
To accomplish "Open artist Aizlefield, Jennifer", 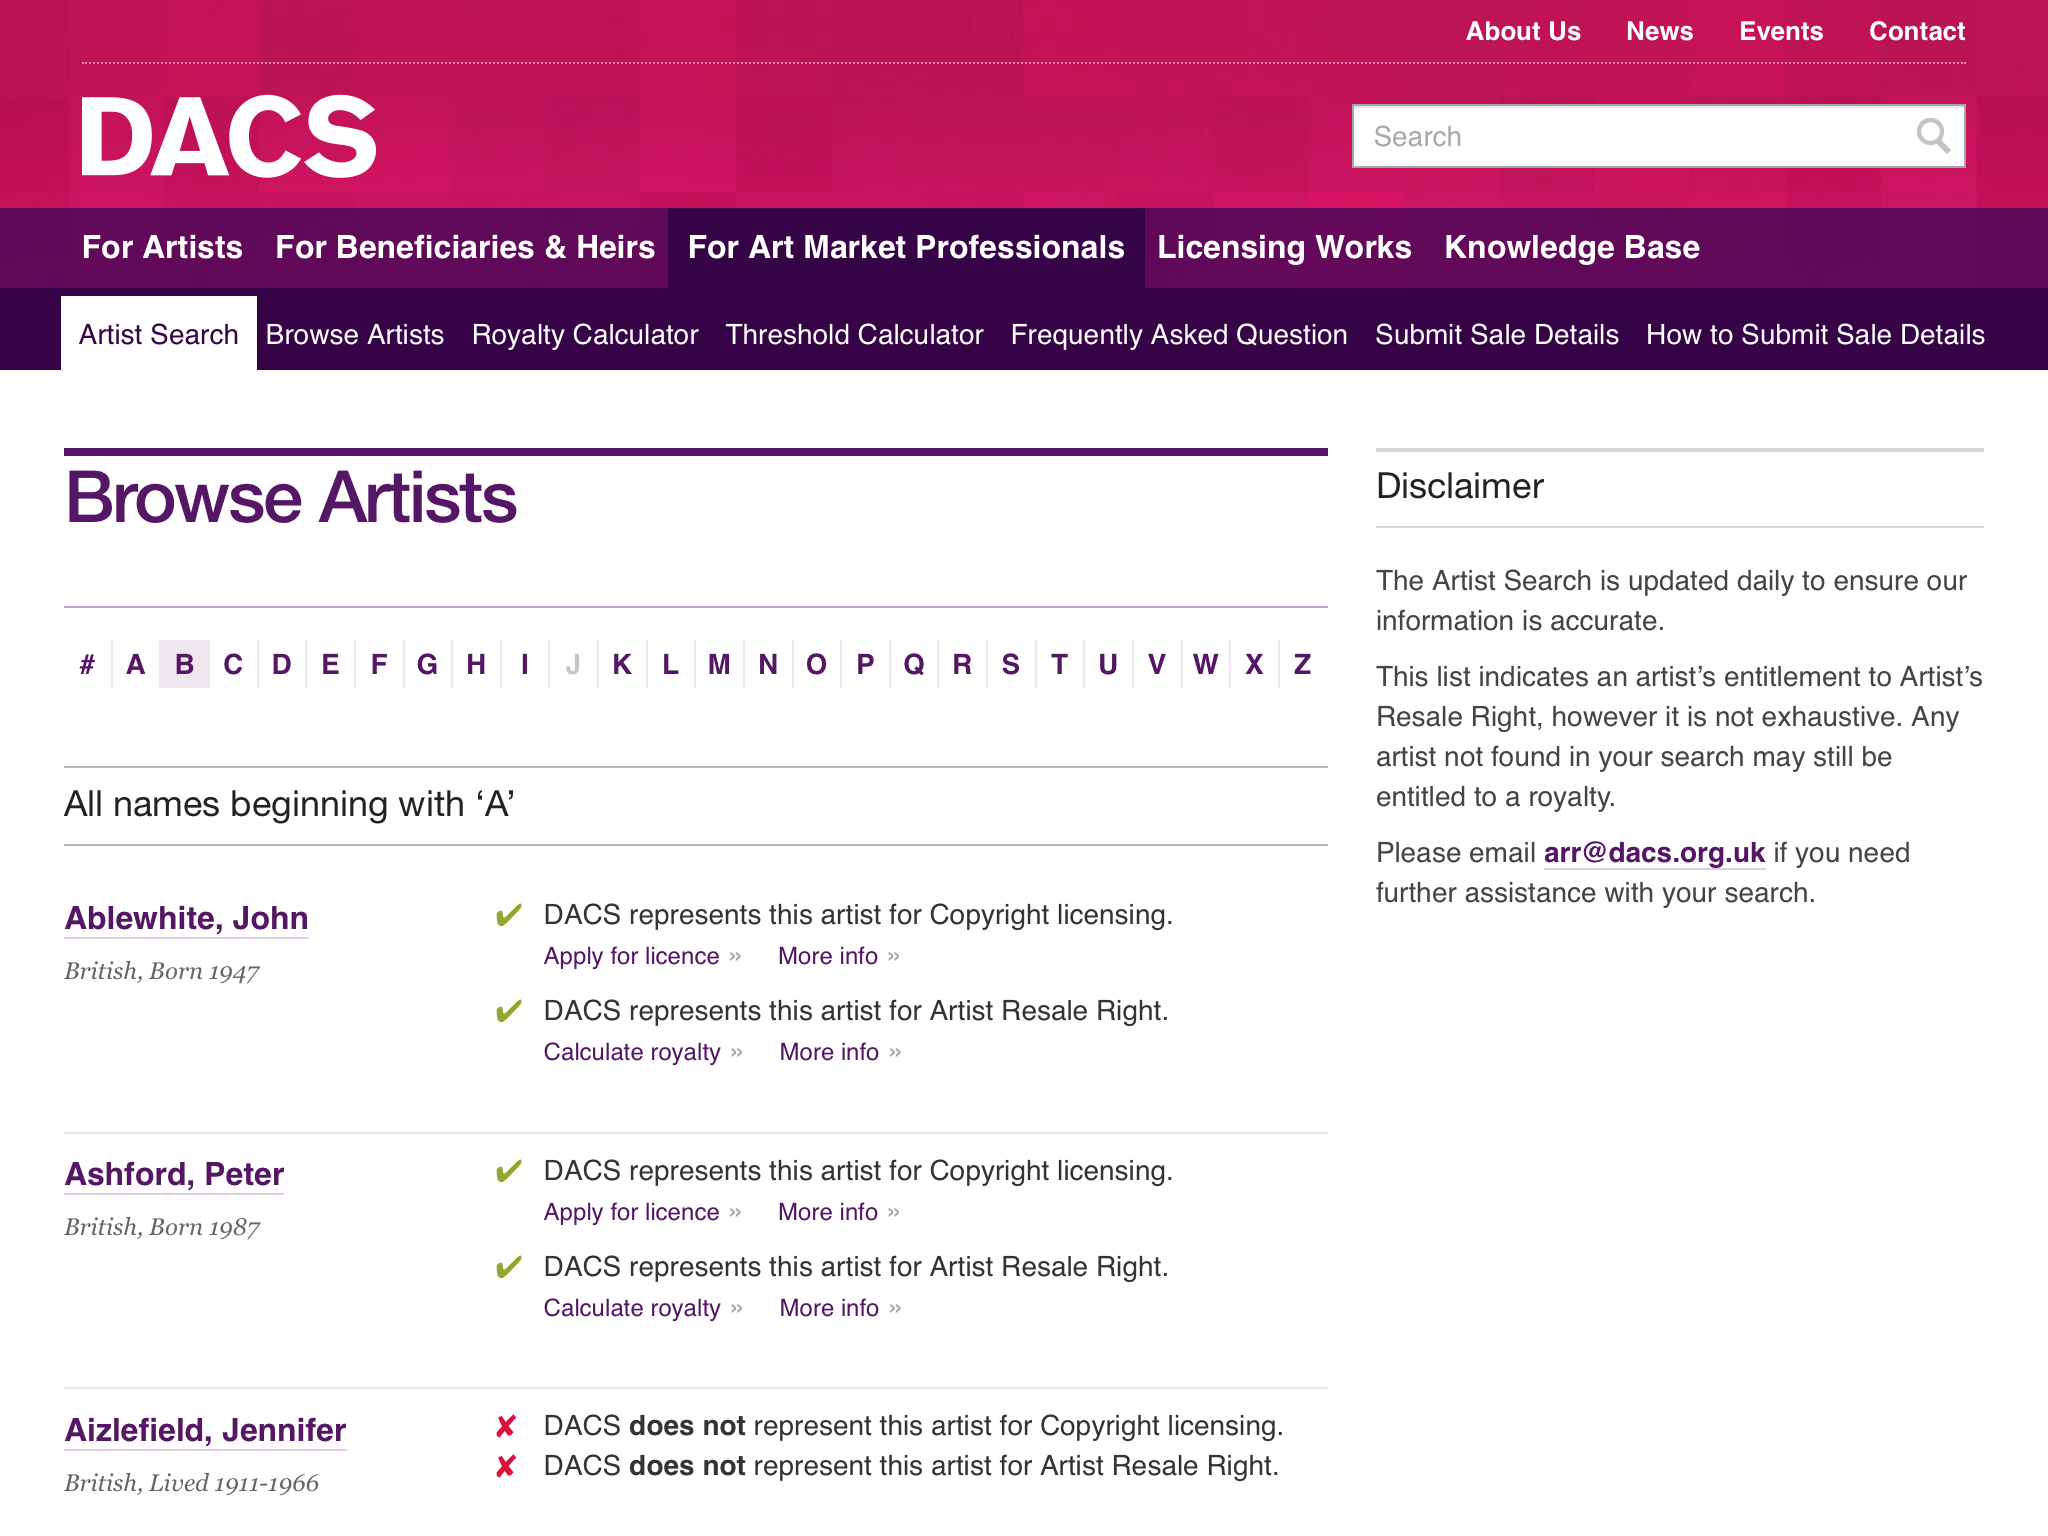I will (205, 1430).
